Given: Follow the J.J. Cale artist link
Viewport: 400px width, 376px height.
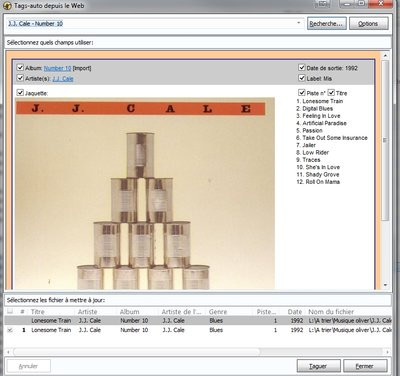Looking at the screenshot, I should (x=63, y=79).
